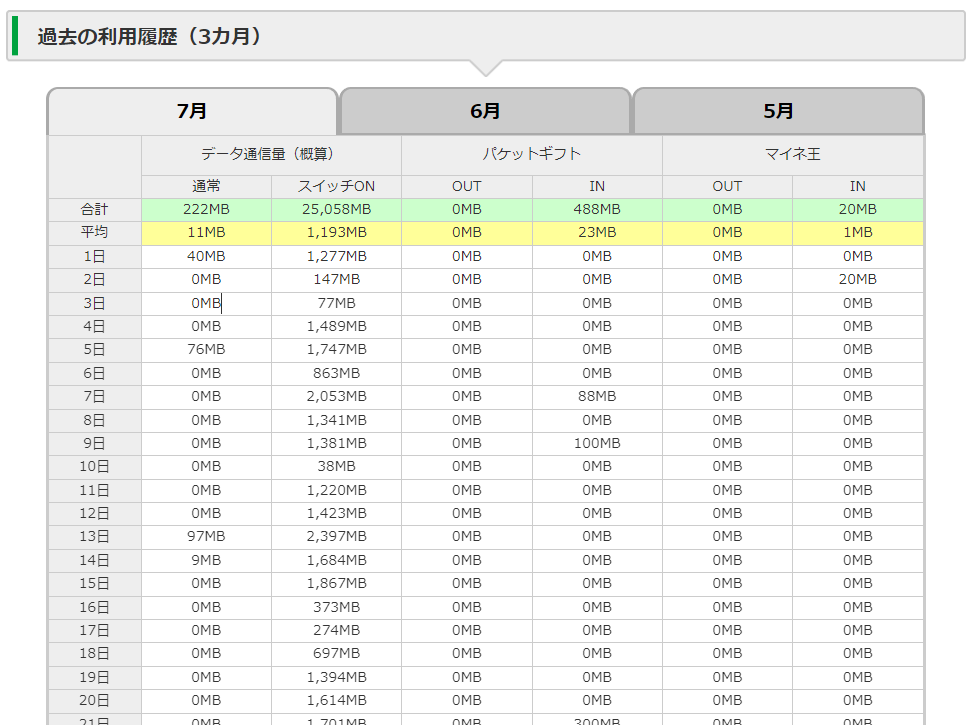Select the 9MB value on 14日
The width and height of the screenshot is (975, 725).
[206, 560]
